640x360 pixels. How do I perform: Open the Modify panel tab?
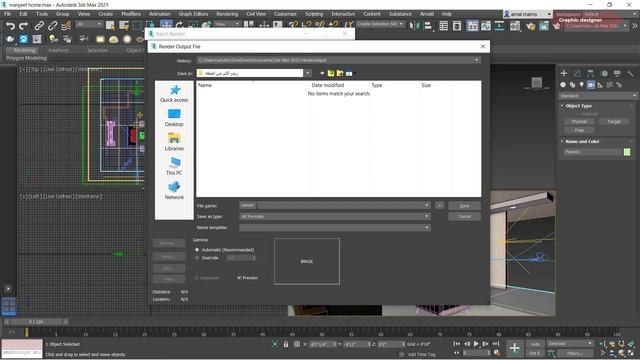[x=577, y=73]
